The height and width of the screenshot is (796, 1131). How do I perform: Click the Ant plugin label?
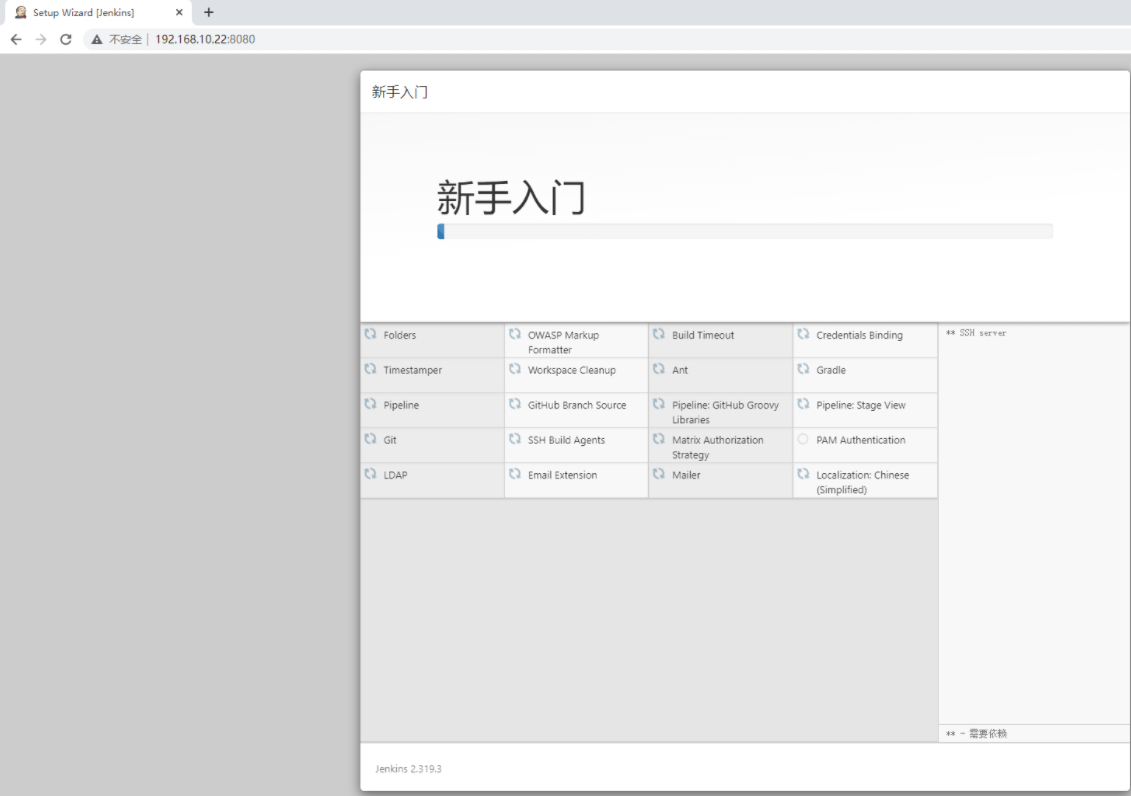(679, 370)
